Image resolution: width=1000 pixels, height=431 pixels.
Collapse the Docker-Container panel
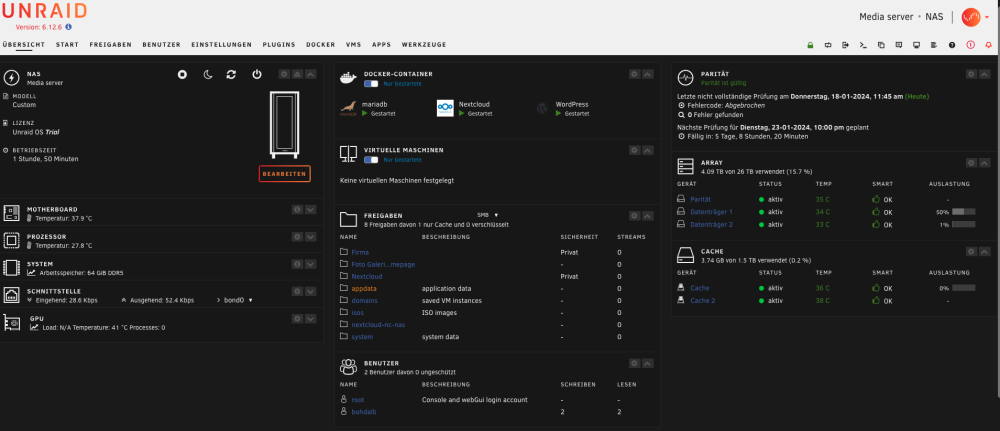pyautogui.click(x=648, y=75)
